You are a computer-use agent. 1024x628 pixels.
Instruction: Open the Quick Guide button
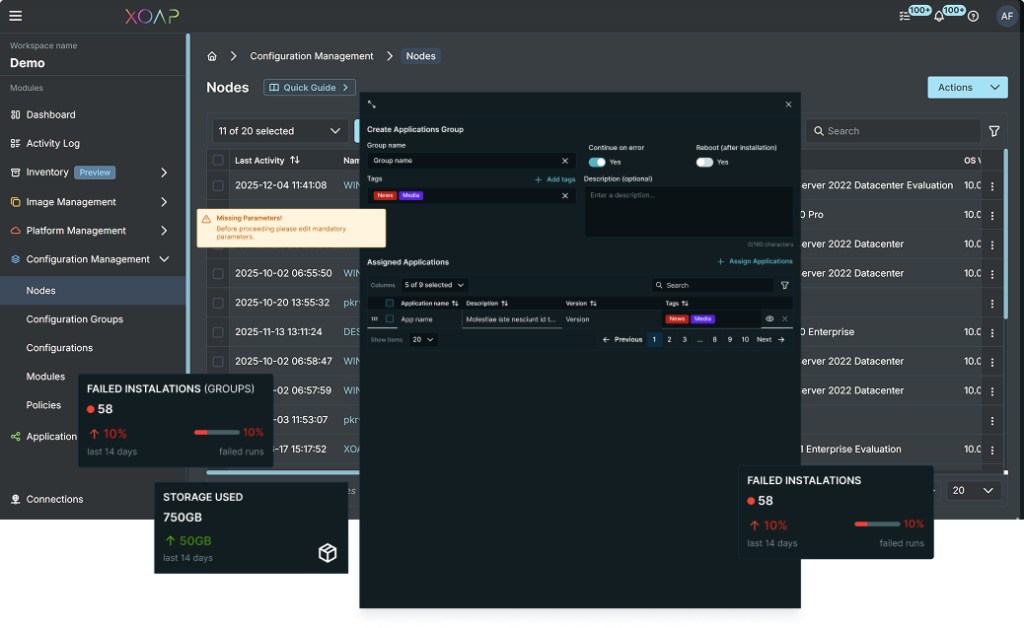(x=309, y=87)
